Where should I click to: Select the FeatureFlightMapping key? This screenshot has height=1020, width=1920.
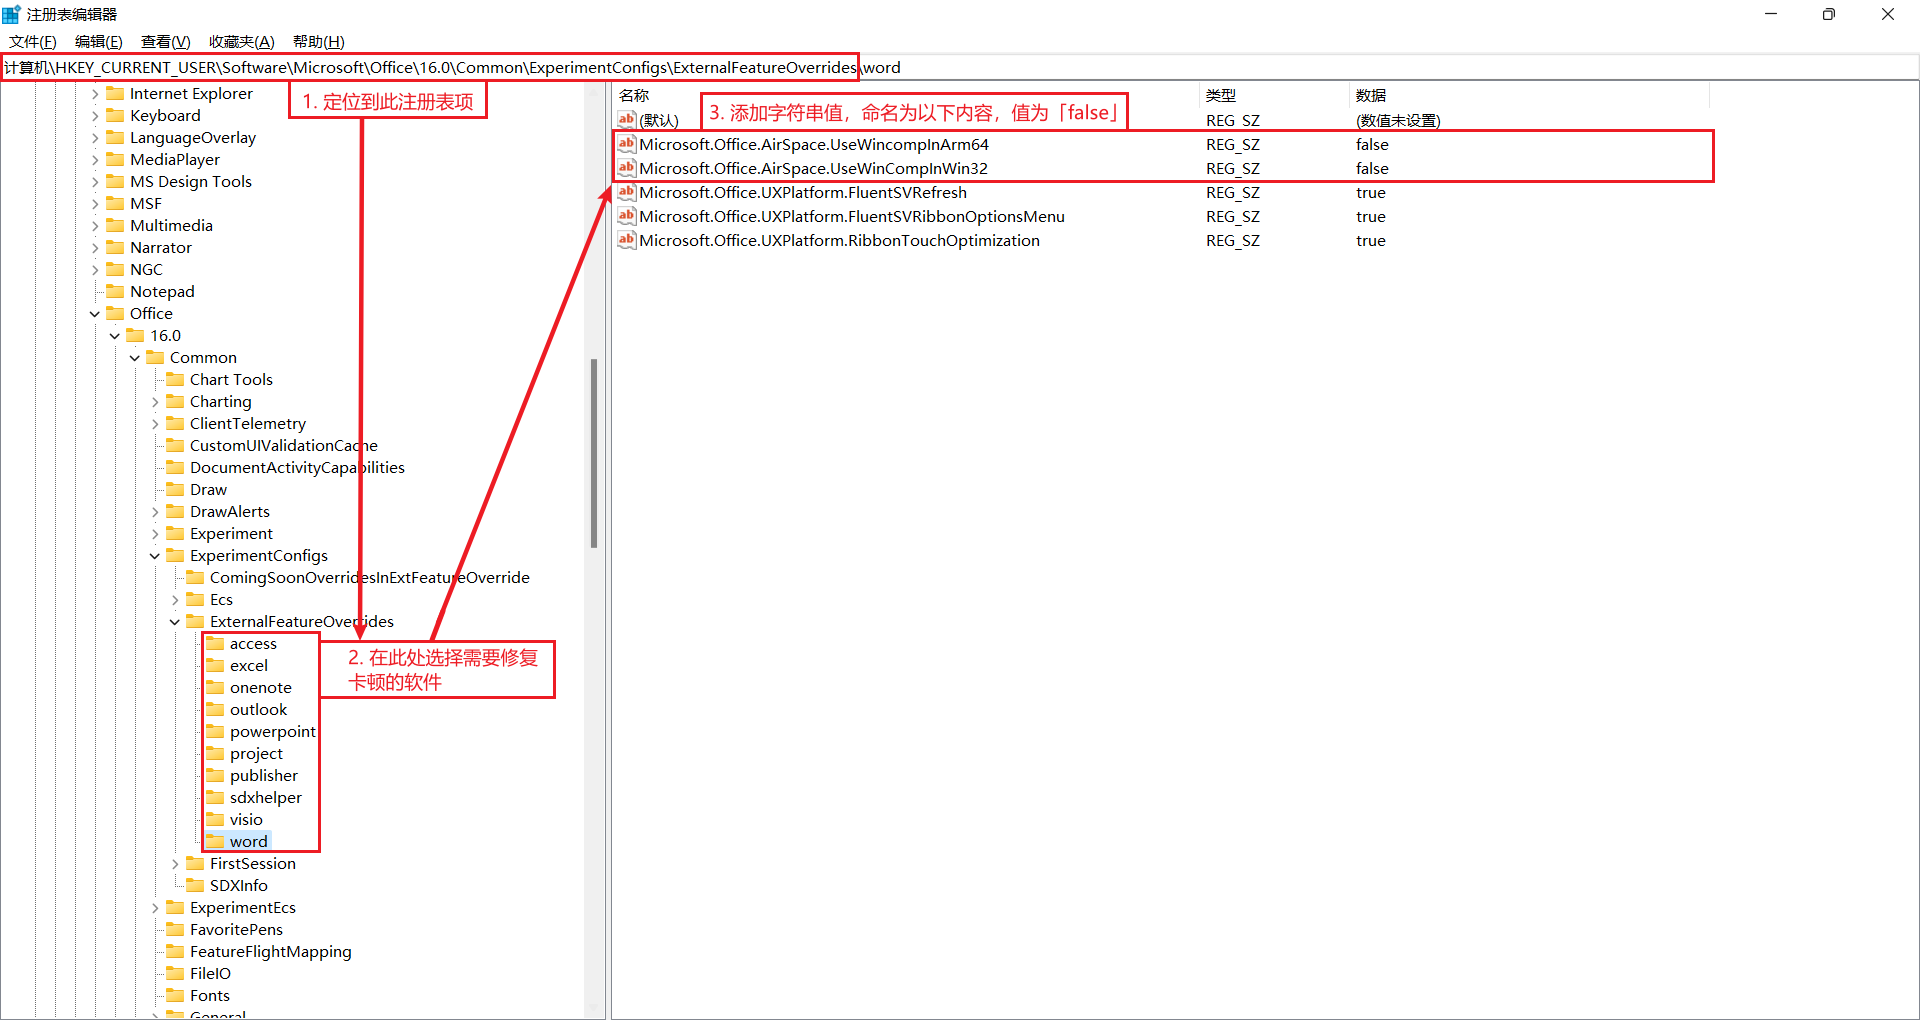click(271, 951)
